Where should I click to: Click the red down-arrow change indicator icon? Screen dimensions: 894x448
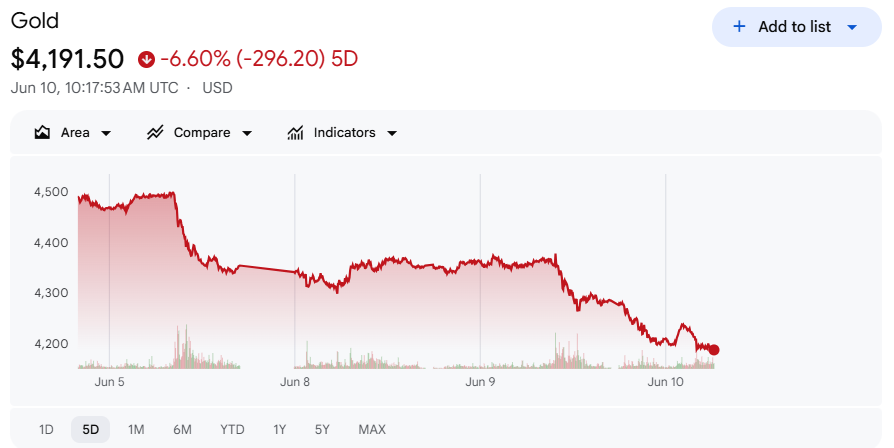[147, 59]
